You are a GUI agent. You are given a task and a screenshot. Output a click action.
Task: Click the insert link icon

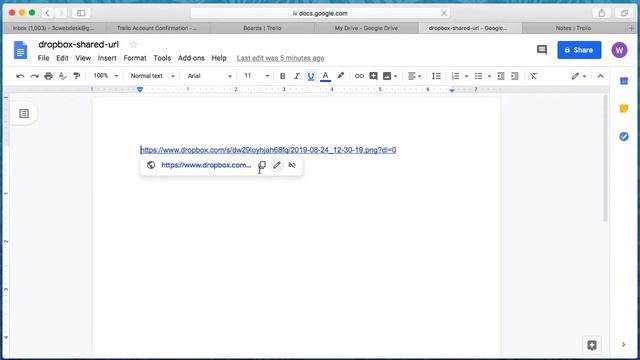[359, 76]
